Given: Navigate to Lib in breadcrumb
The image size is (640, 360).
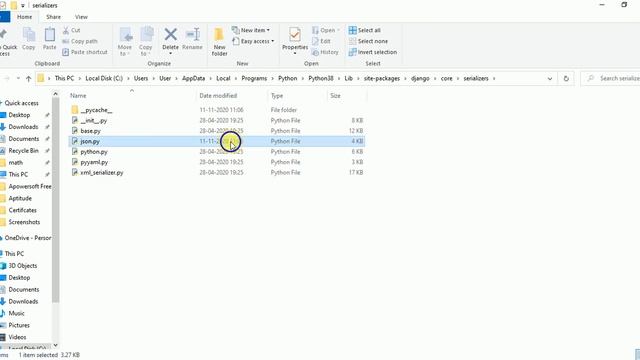Looking at the screenshot, I should (x=348, y=78).
